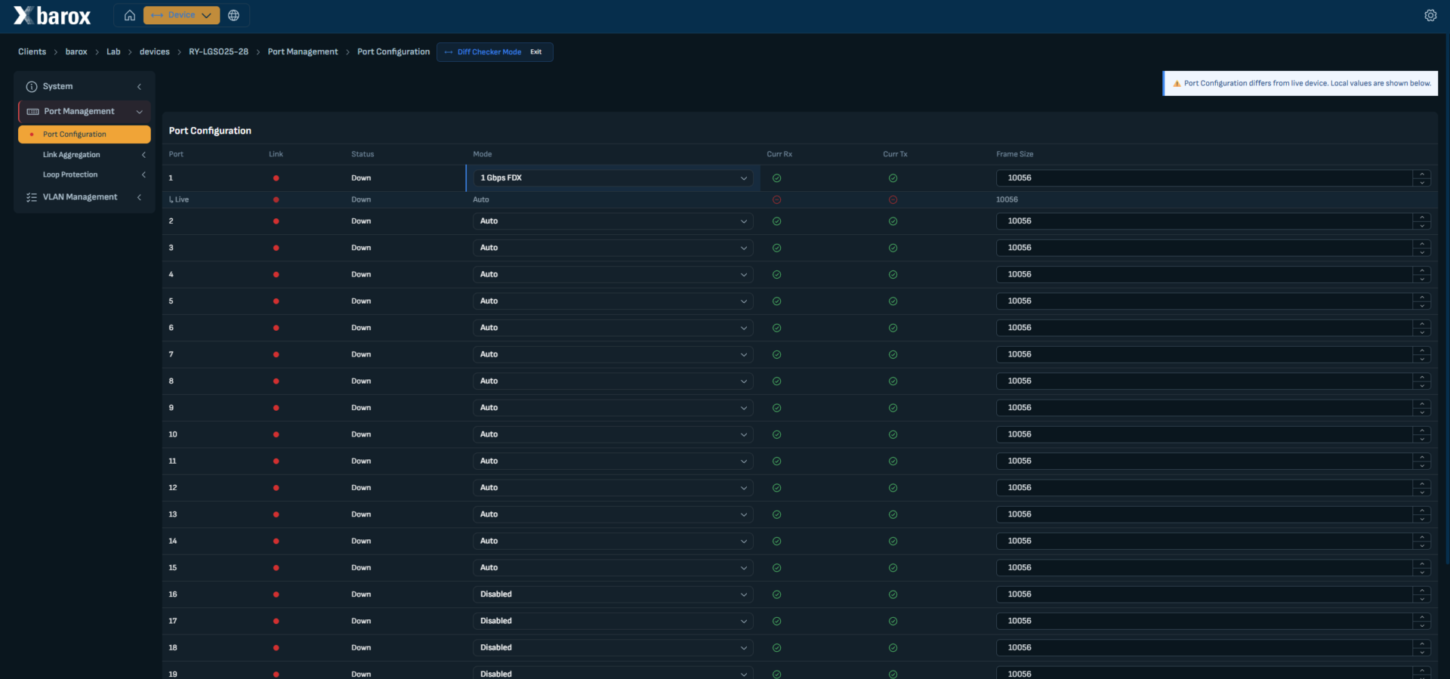The image size is (1450, 679).
Task: Click the home icon in top bar
Action: 130,15
